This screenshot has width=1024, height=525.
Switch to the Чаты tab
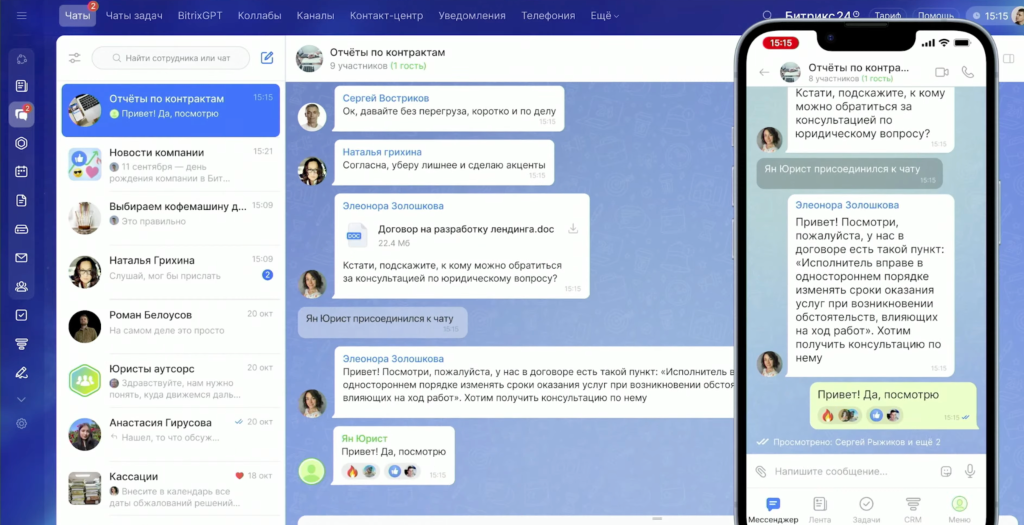coord(77,16)
